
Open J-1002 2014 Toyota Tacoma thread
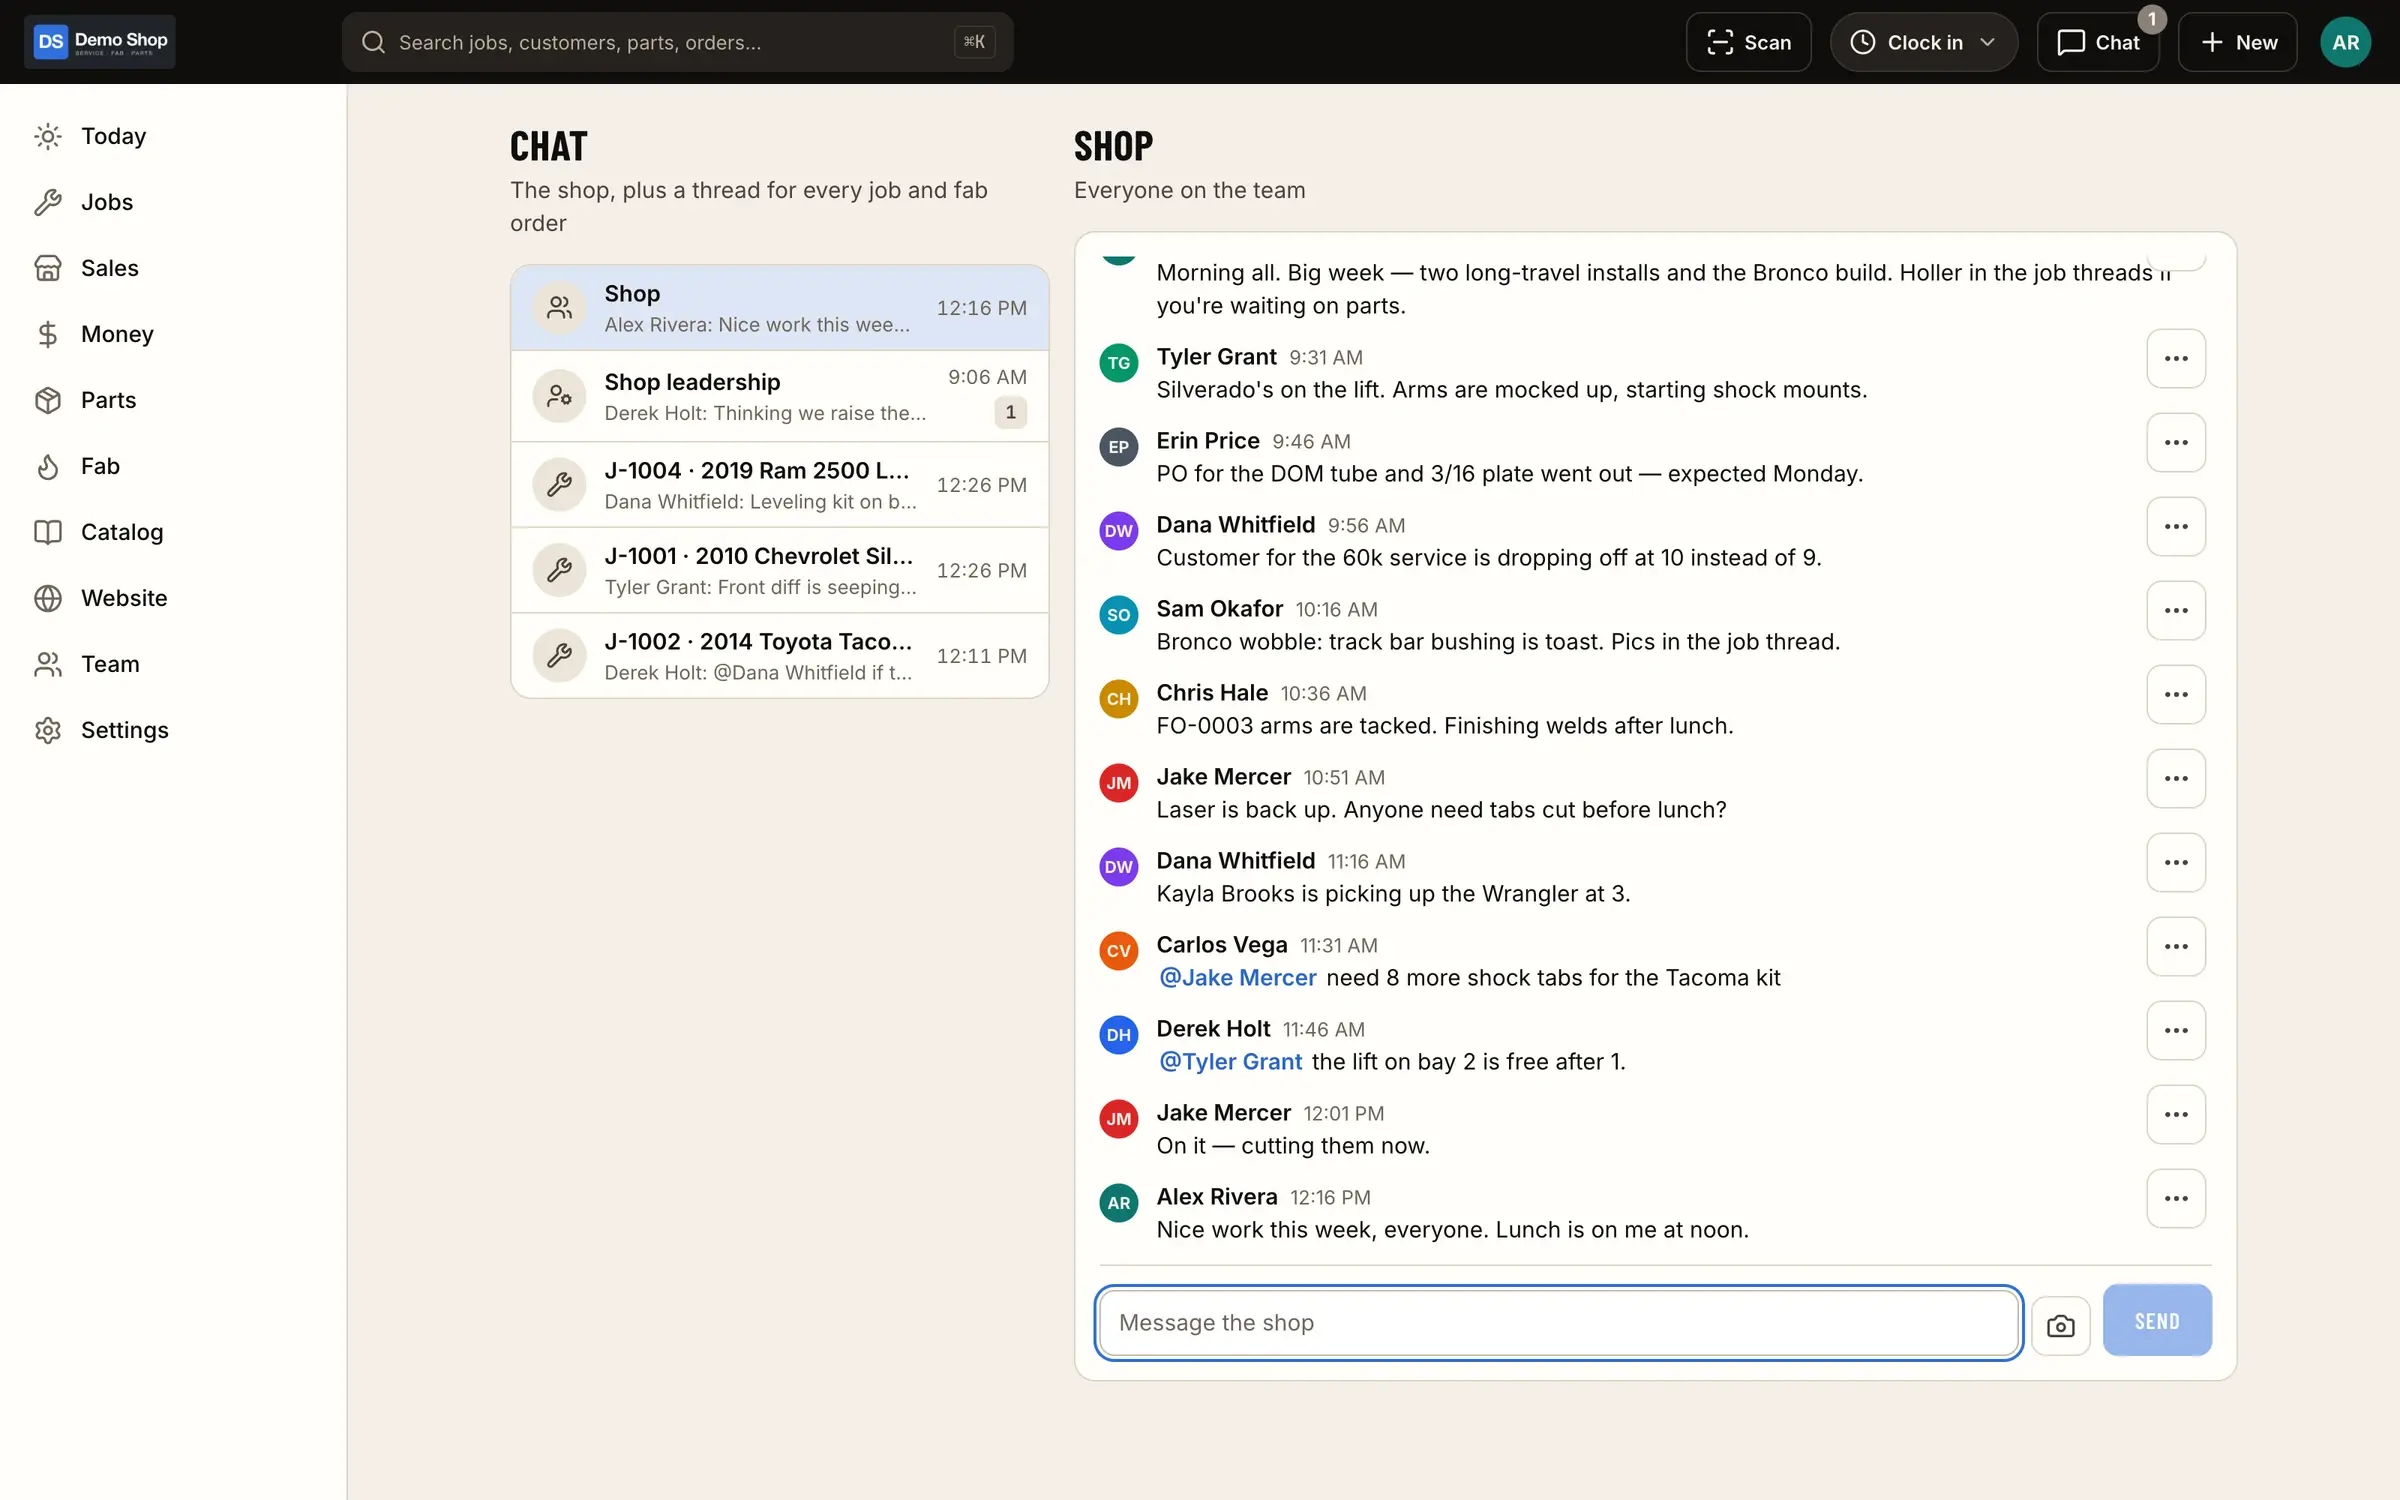coord(780,656)
